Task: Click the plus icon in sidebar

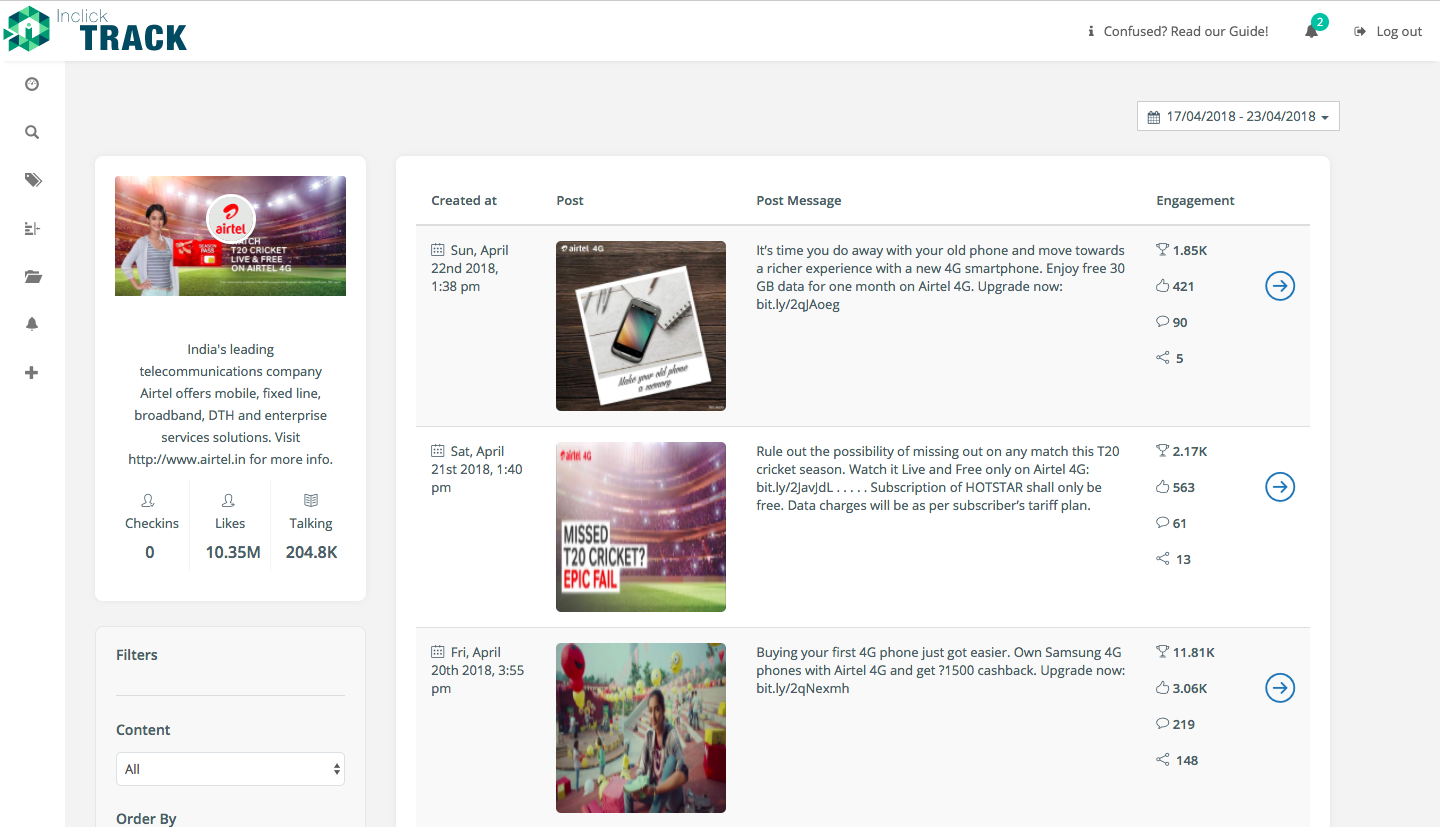Action: 32,372
